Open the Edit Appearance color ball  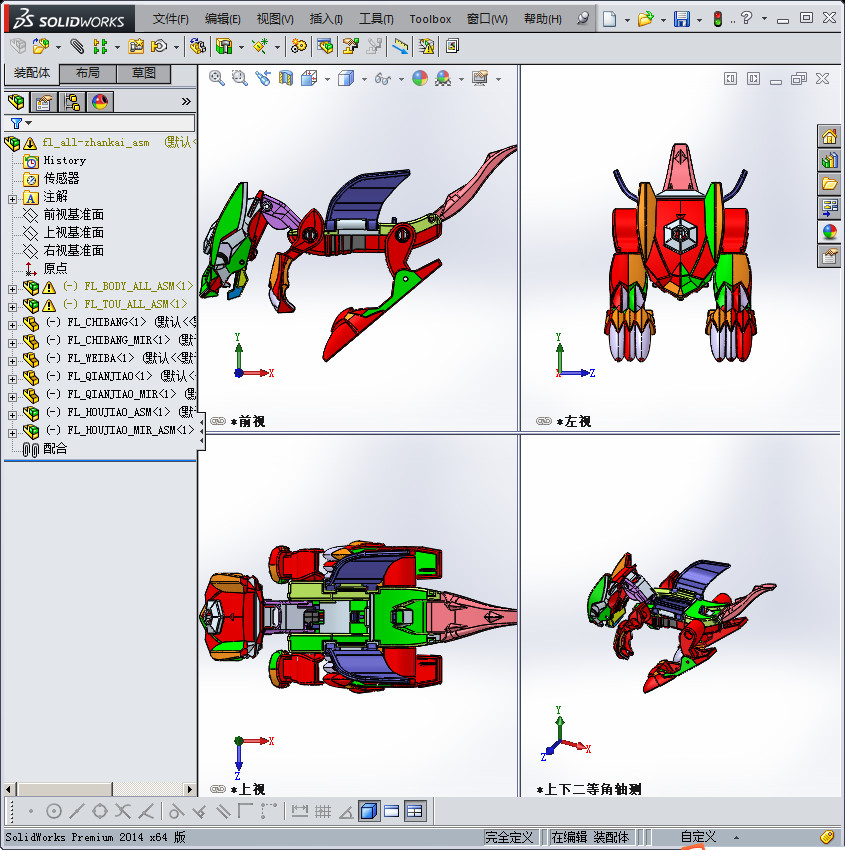tap(420, 78)
